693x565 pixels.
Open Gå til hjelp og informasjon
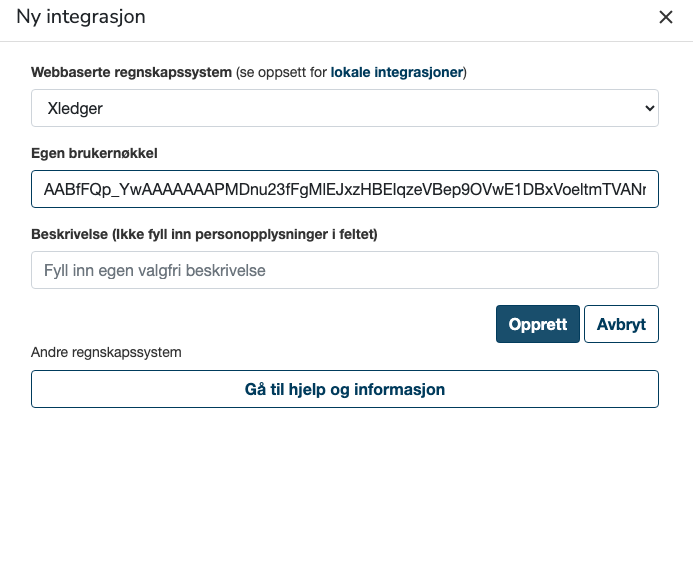click(x=345, y=389)
